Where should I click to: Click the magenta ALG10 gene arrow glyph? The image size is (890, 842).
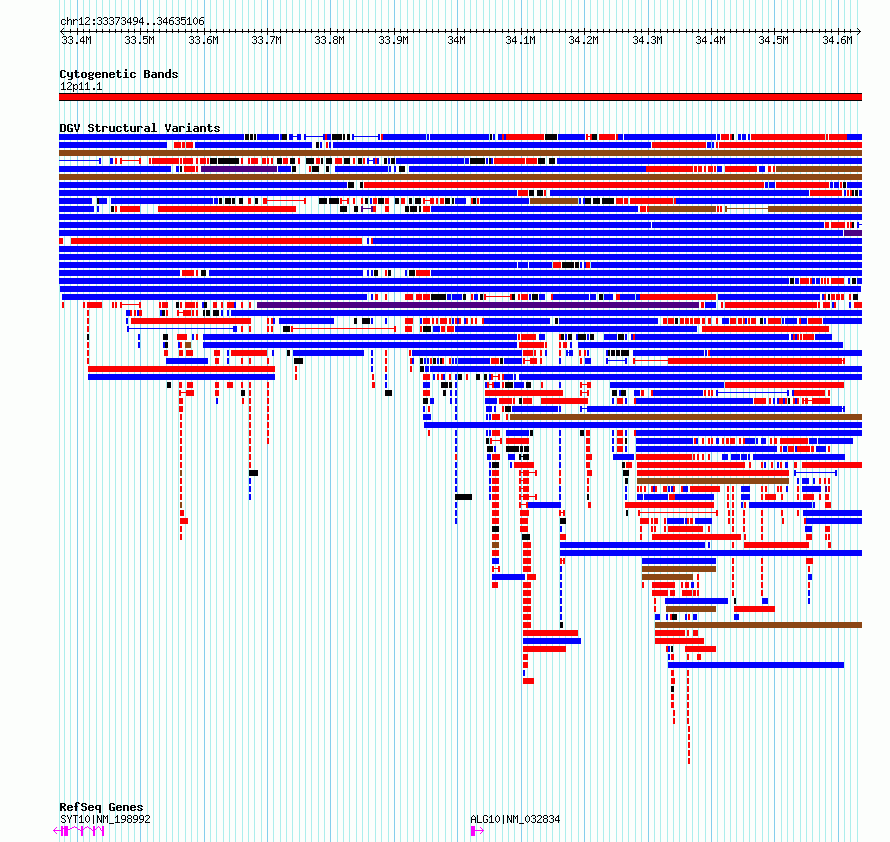(x=477, y=831)
